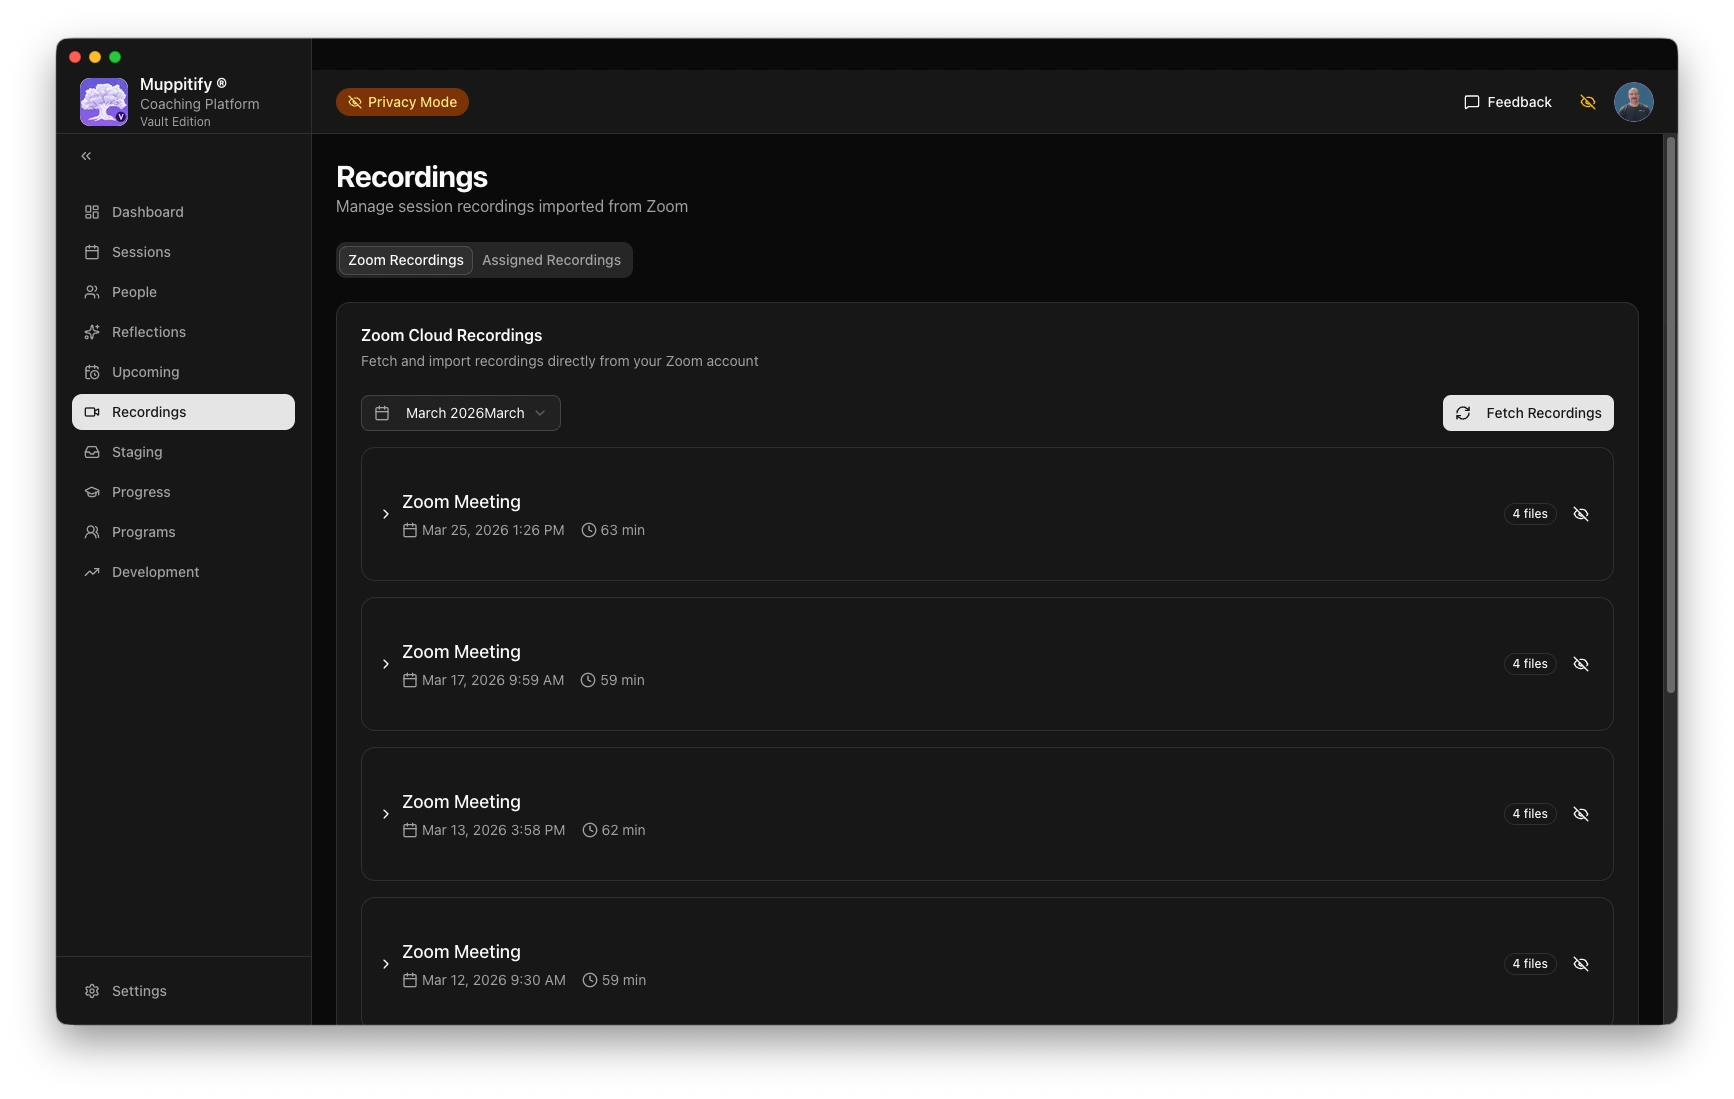This screenshot has height=1099, width=1734.
Task: Click the vertical page scrollbar
Action: tap(1670, 415)
